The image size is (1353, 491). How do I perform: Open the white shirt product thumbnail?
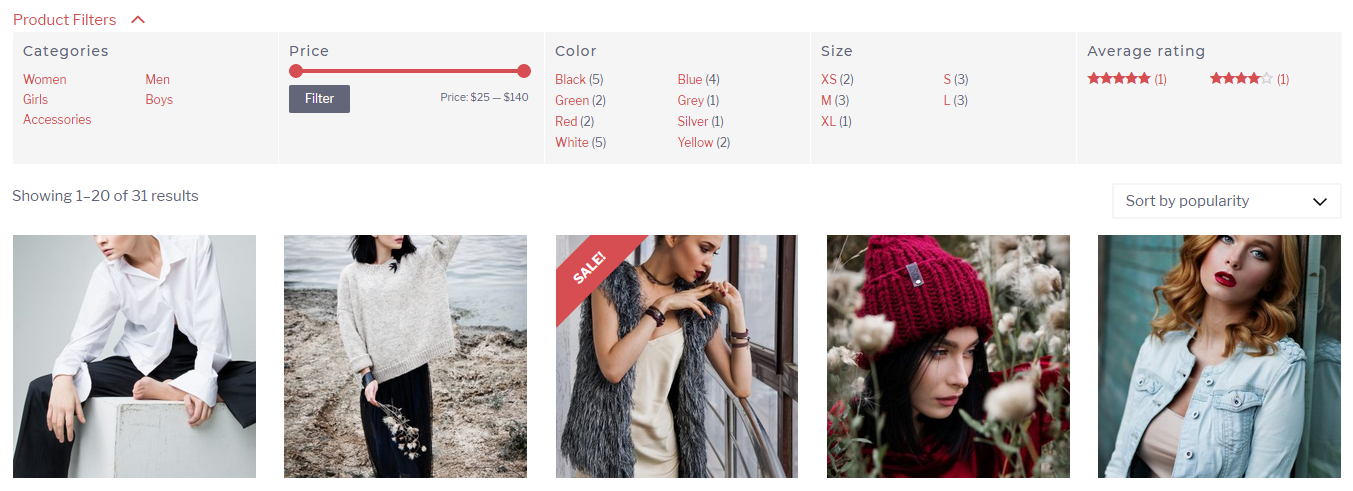click(x=134, y=357)
